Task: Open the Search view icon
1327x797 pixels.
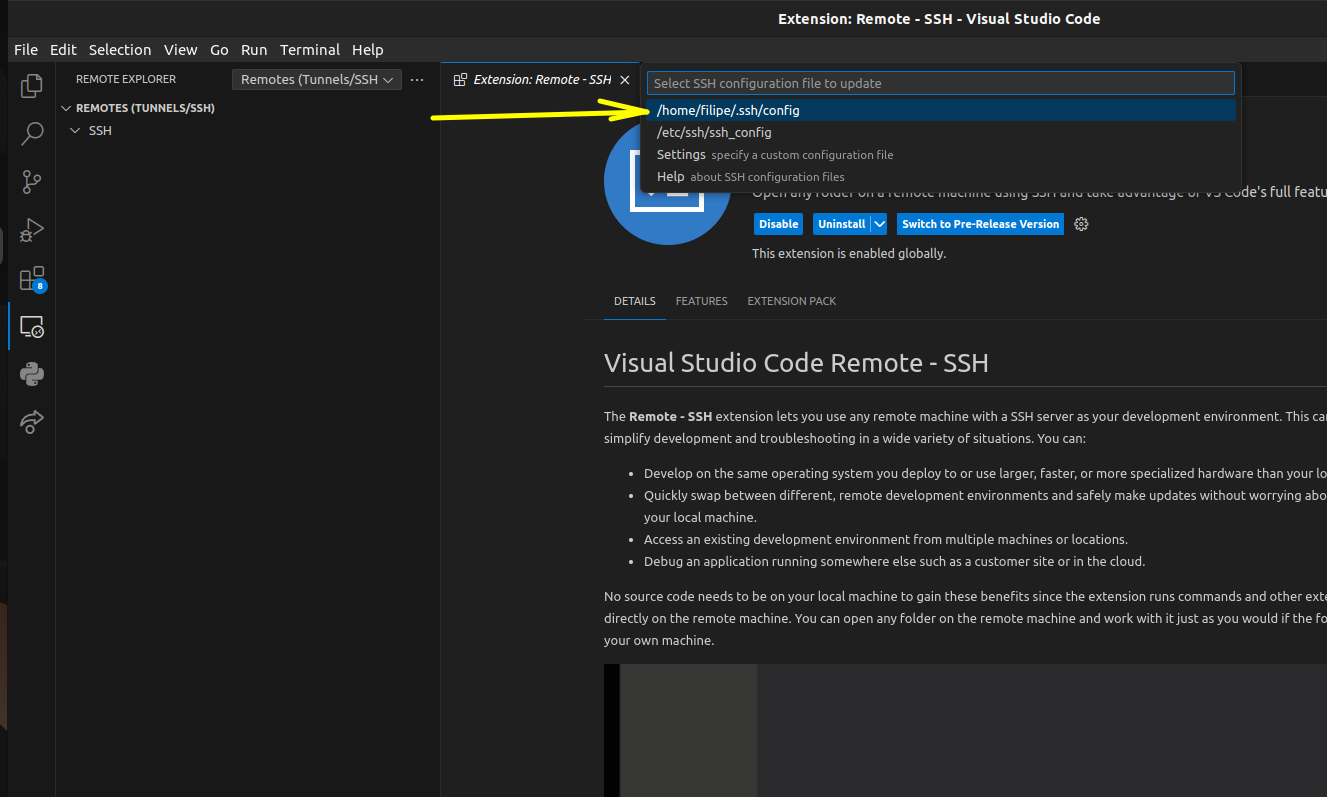Action: point(32,134)
